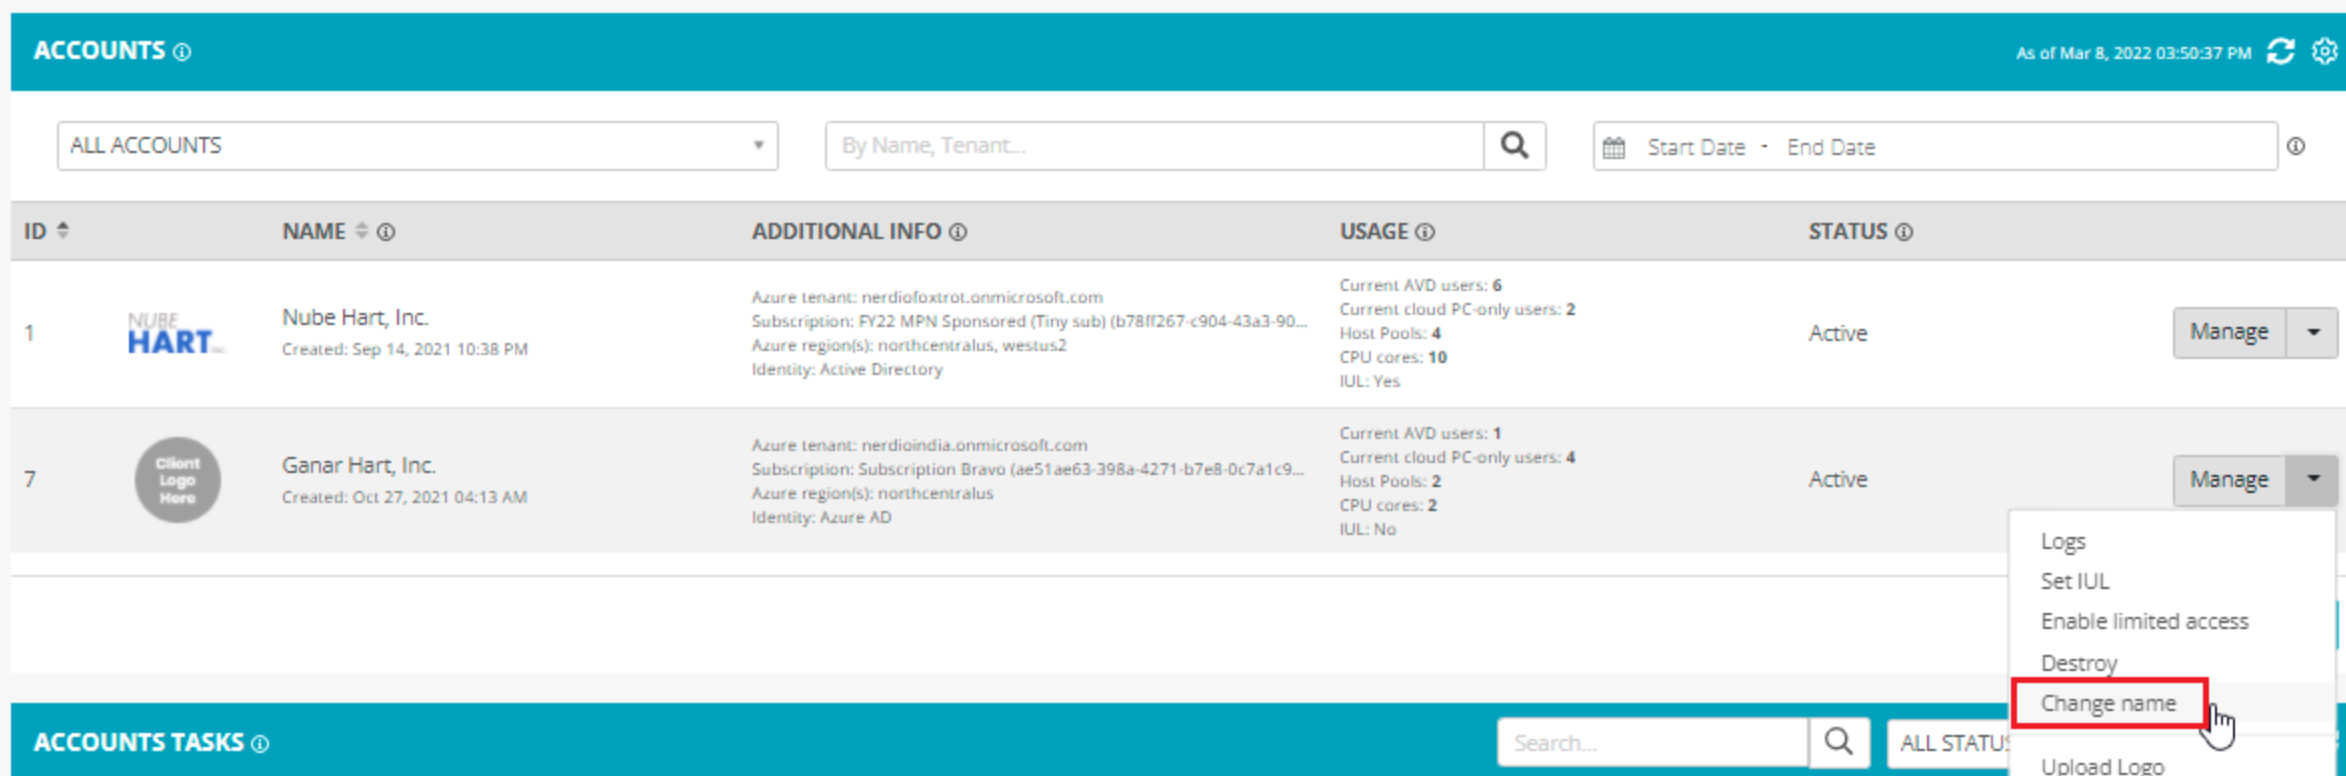Click the refresh icon in Accounts header
This screenshot has height=776, width=2346.
[2280, 52]
